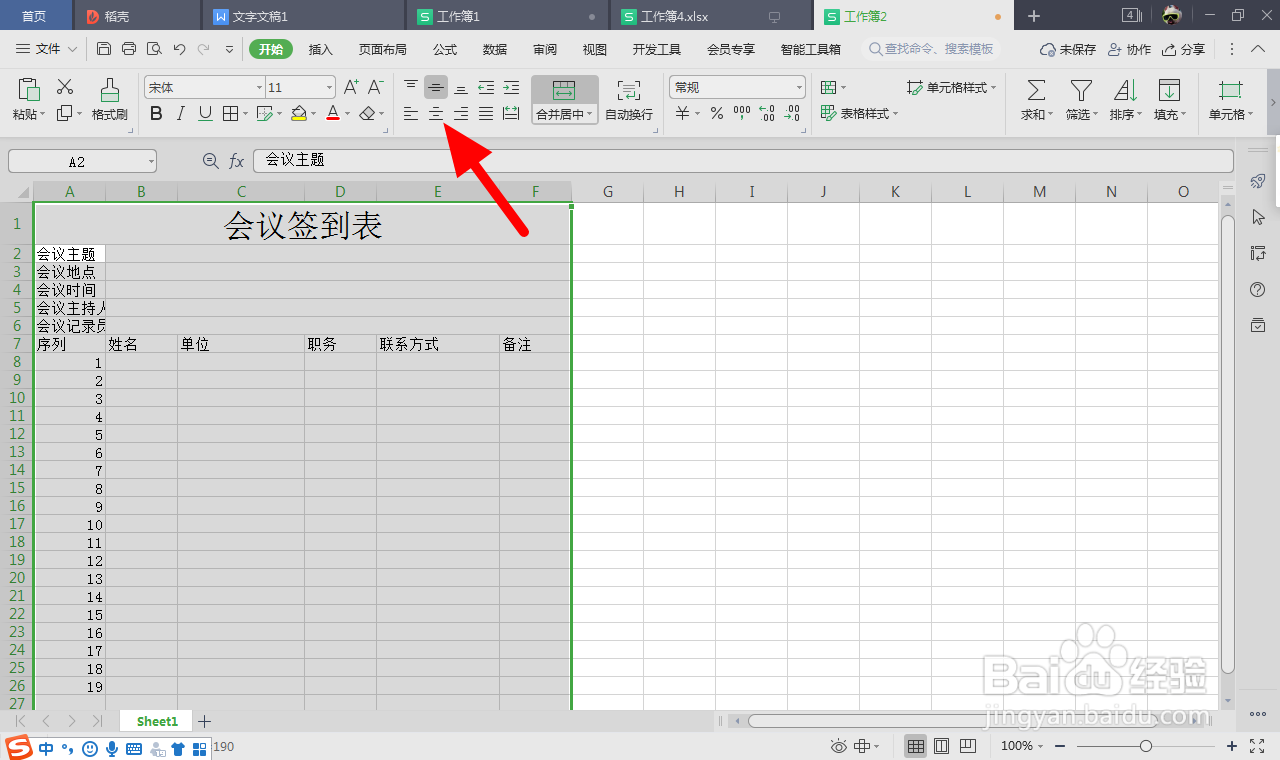1280x760 pixels.
Task: Toggle Wrap Text (自动换行)
Action: point(629,100)
